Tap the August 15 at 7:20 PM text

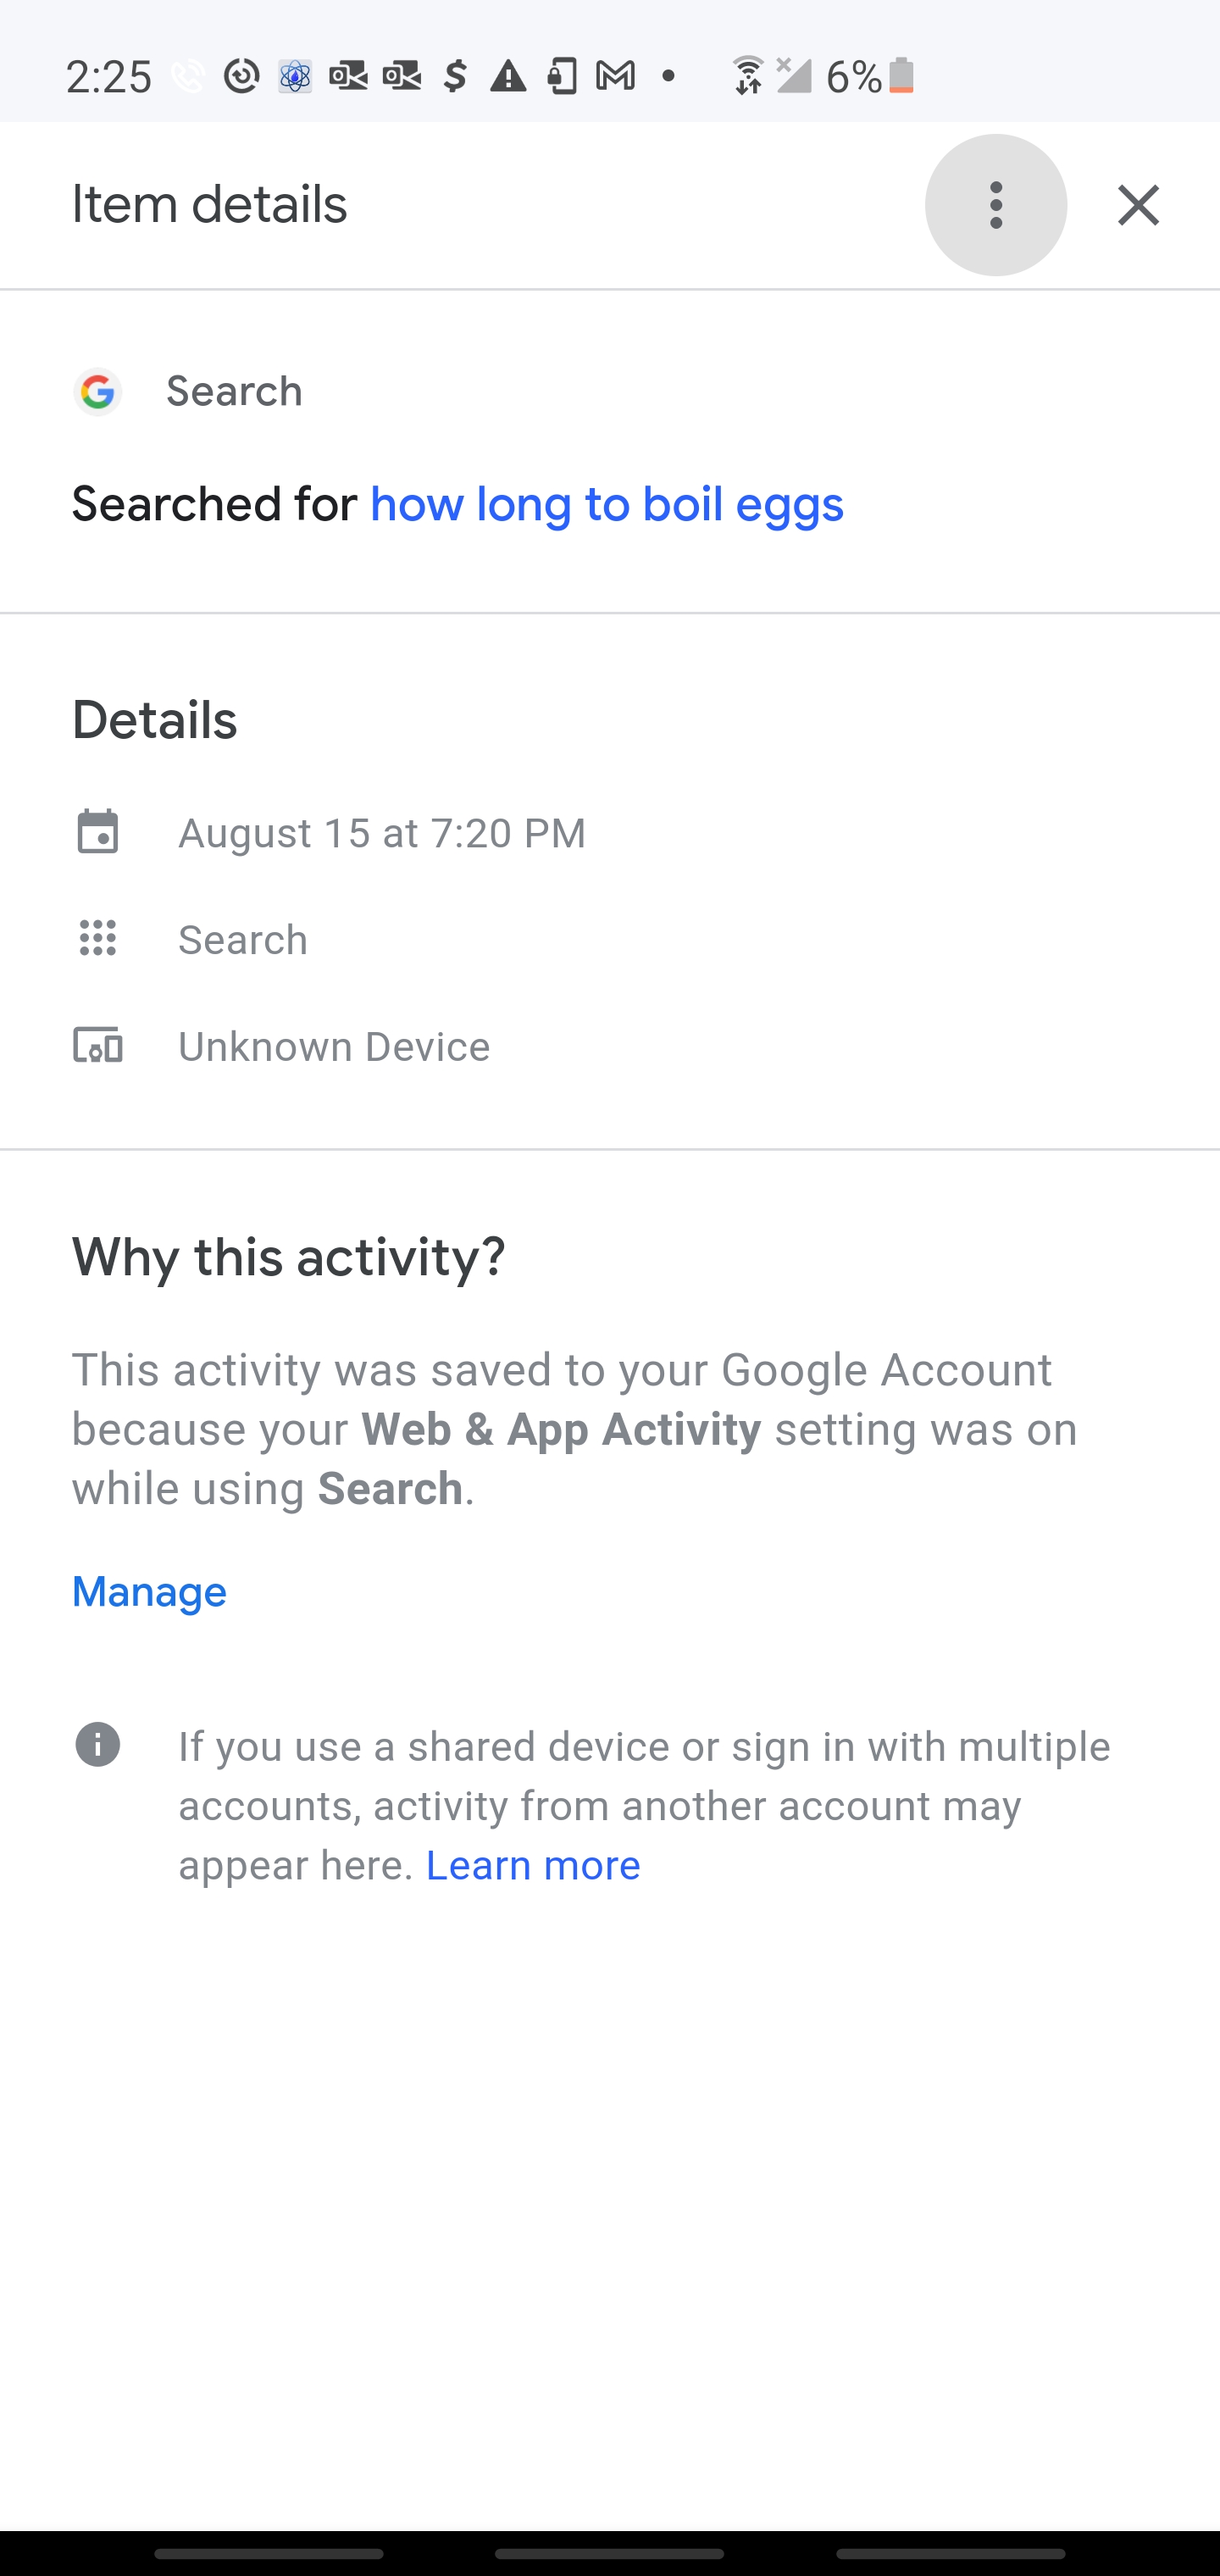click(x=382, y=833)
